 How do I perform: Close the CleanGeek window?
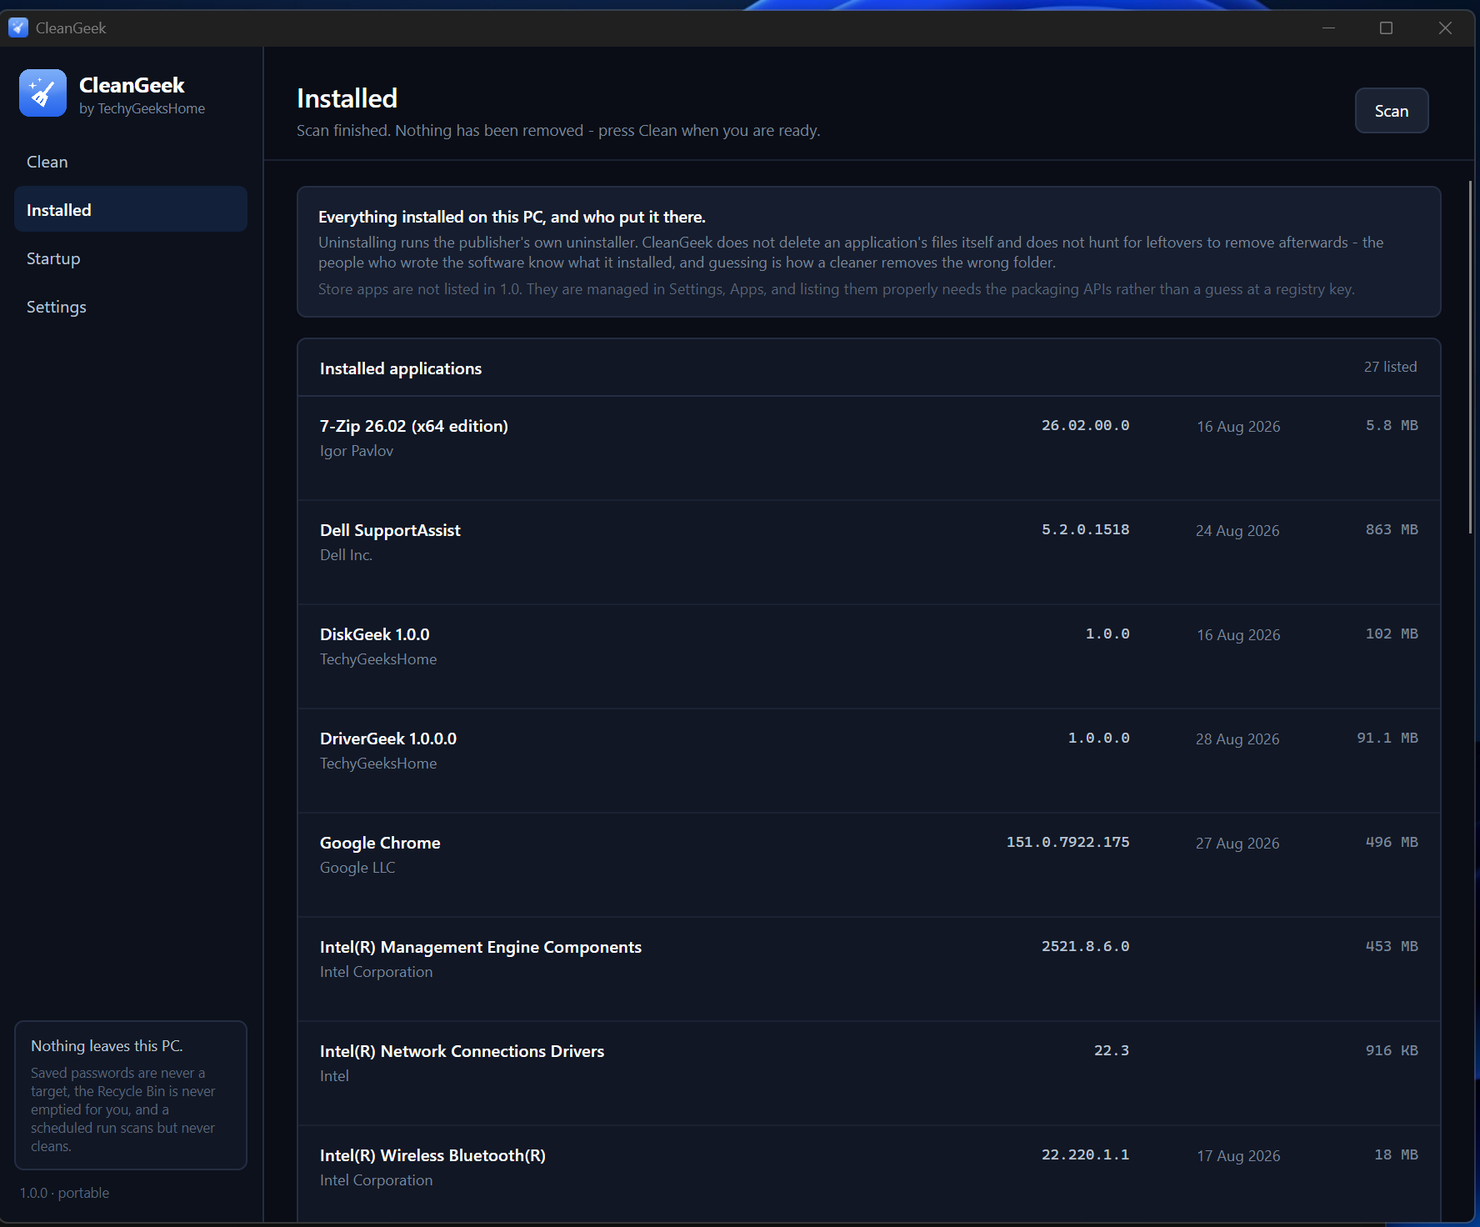coord(1445,28)
